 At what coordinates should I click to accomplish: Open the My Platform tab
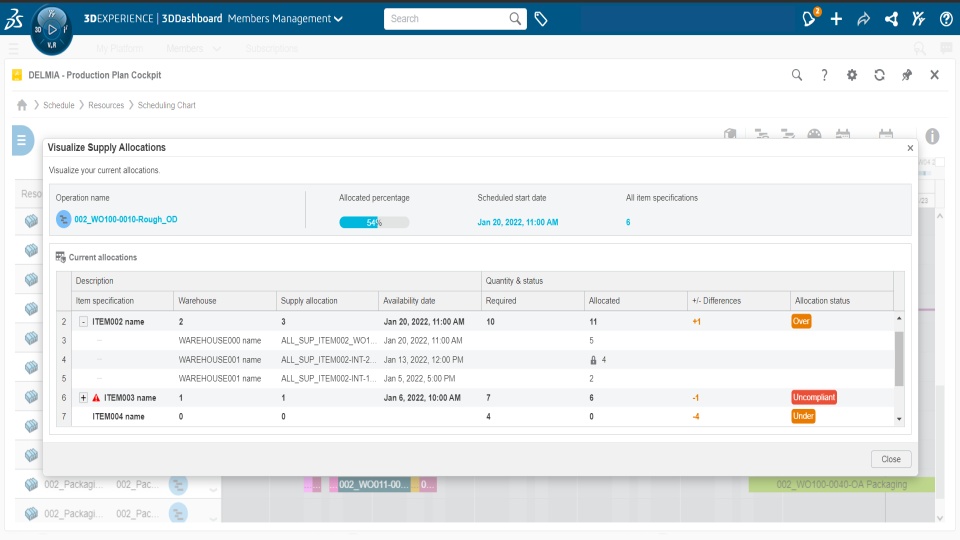119,48
